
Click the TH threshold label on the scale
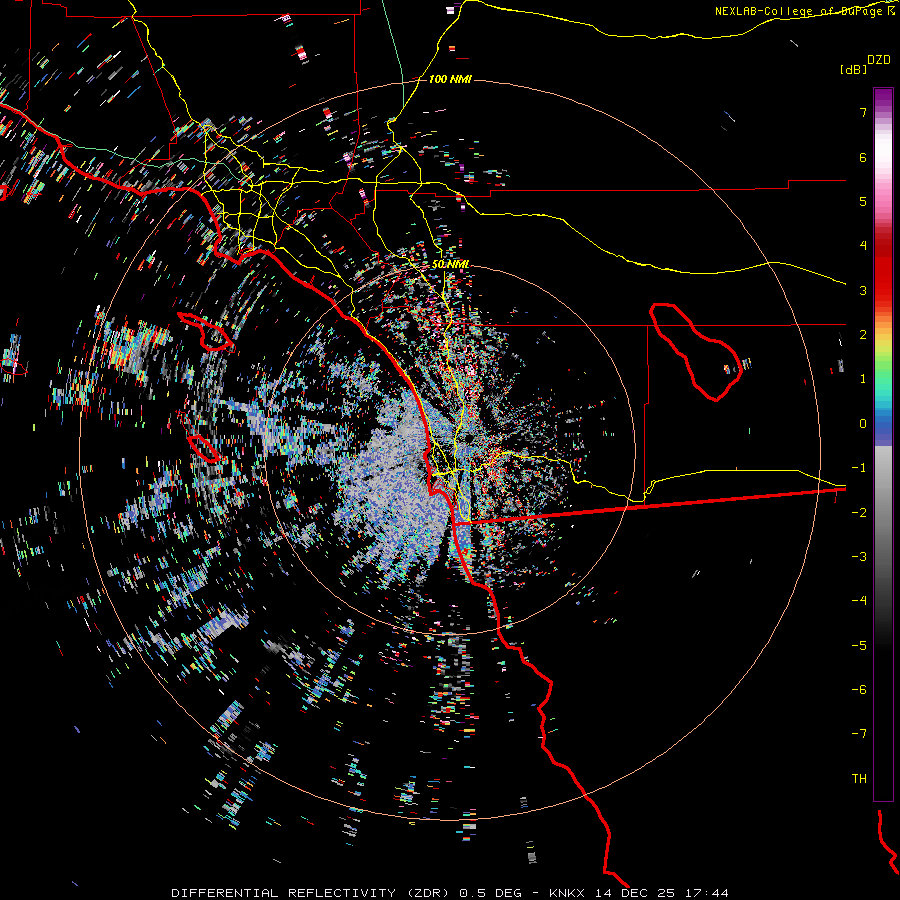pos(859,779)
